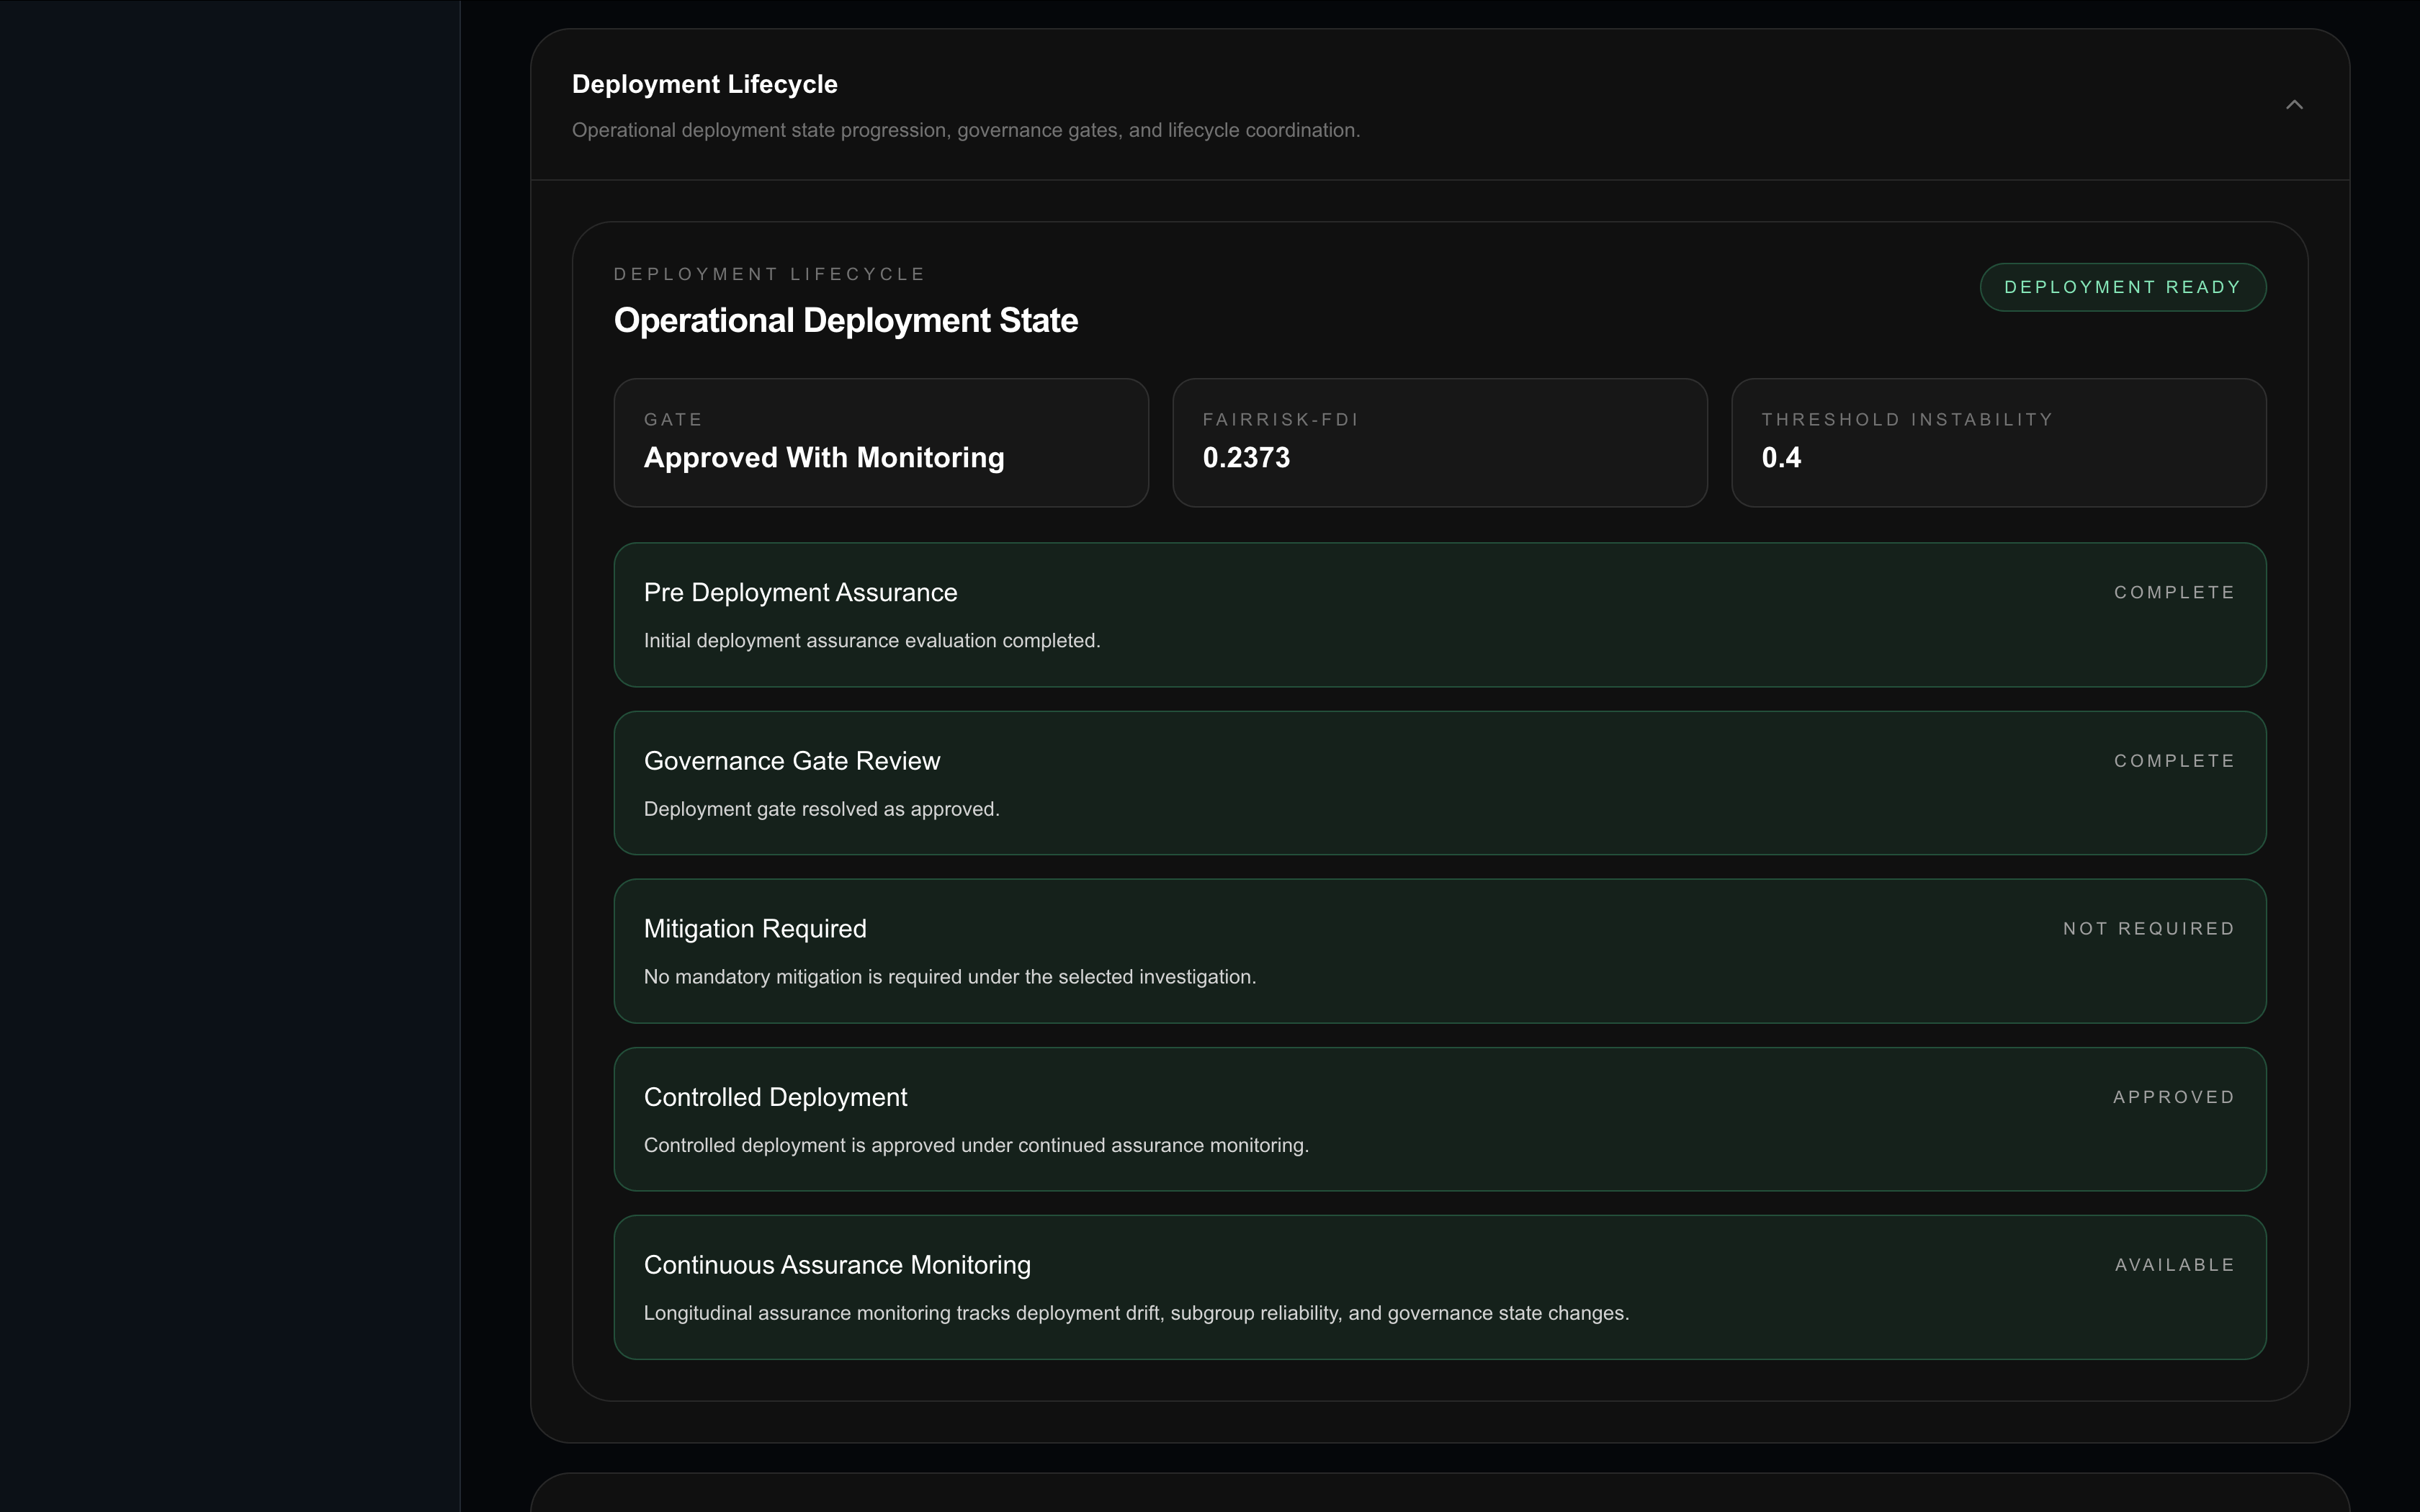
Task: Click the Deployment Ready status badge
Action: [2122, 287]
